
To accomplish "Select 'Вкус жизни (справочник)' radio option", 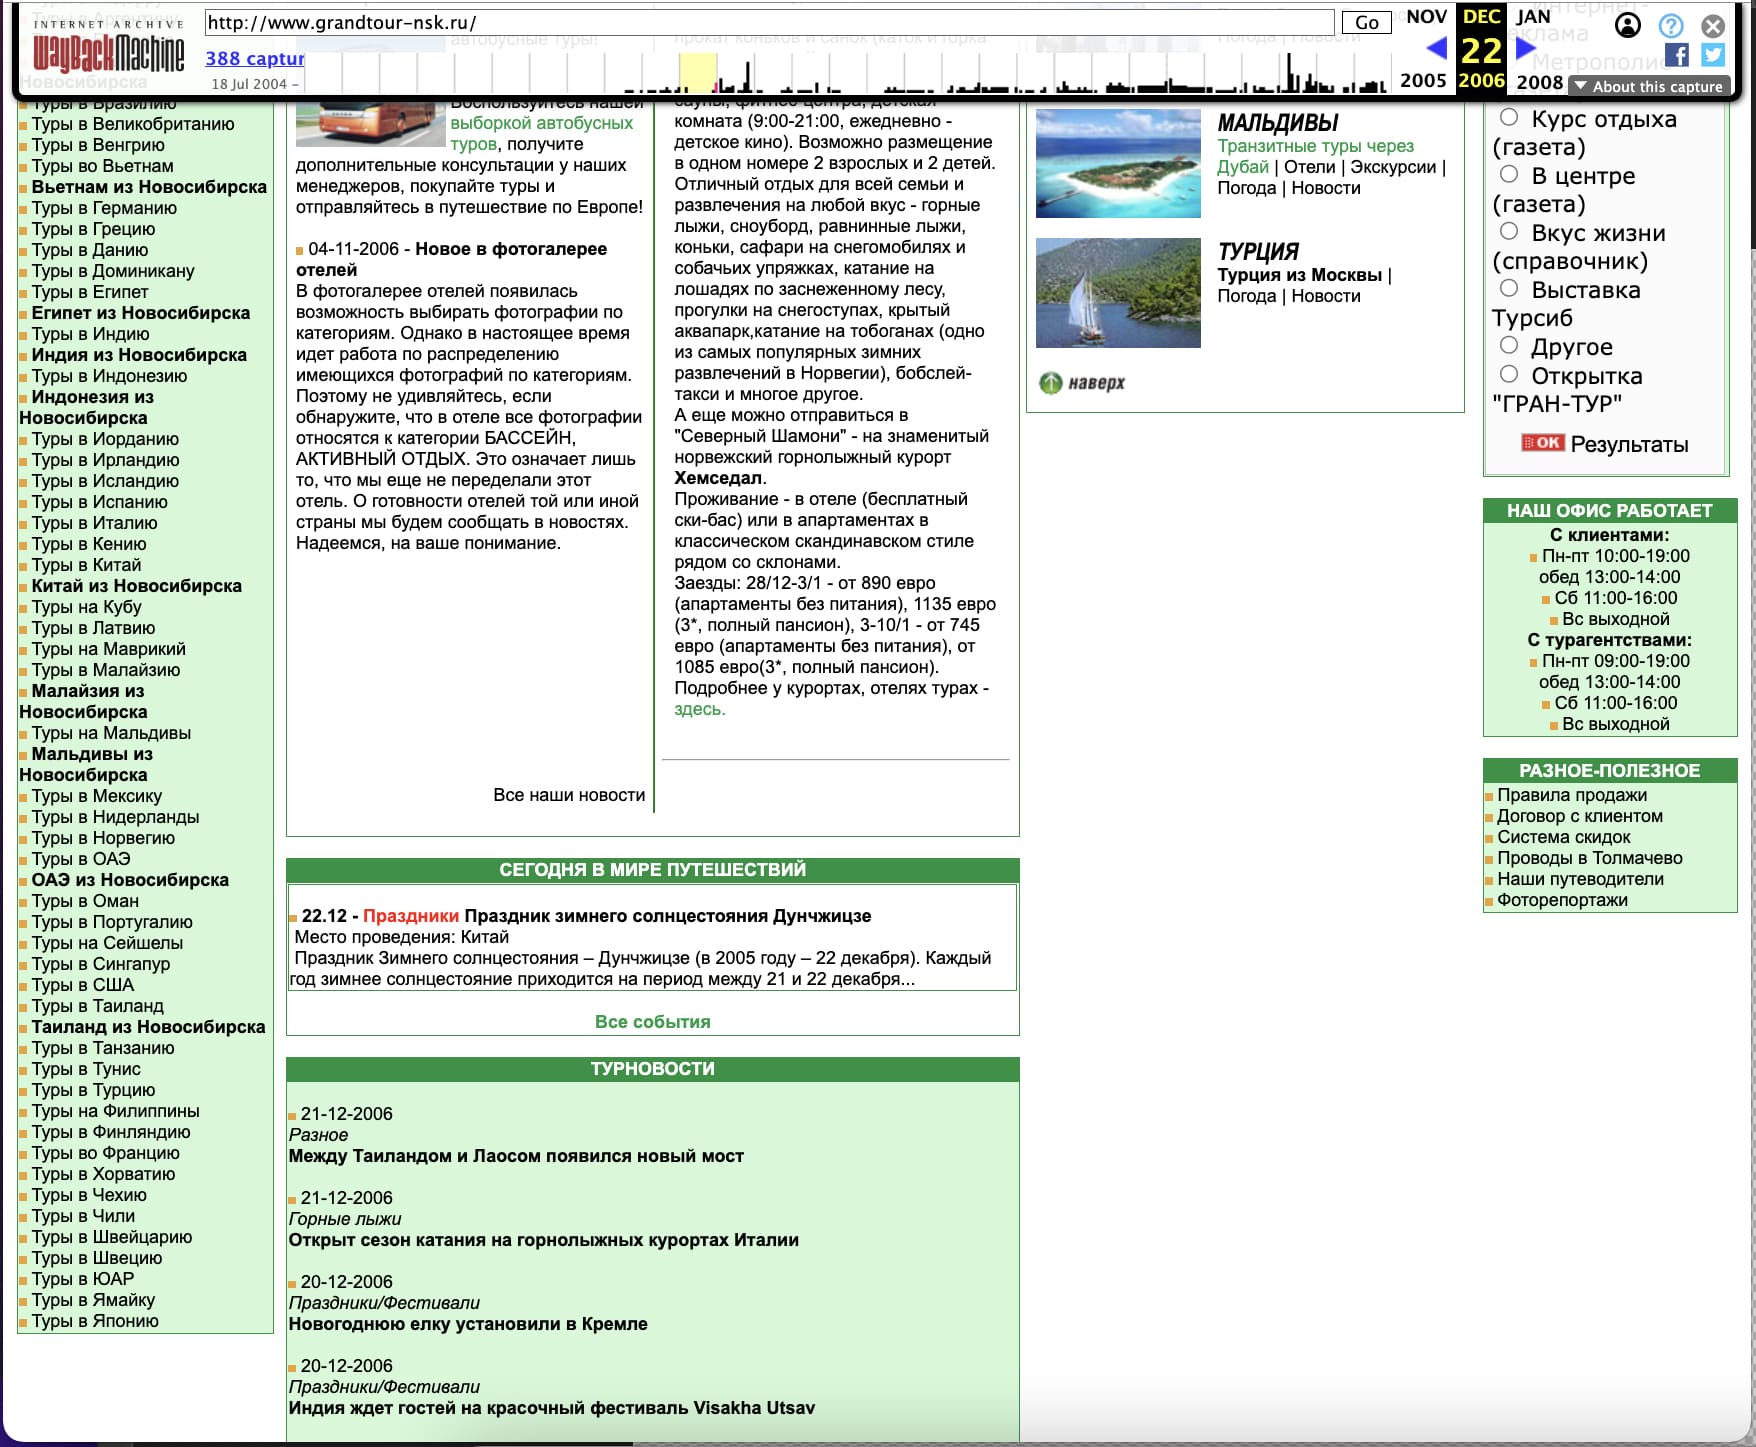I will (1509, 231).
